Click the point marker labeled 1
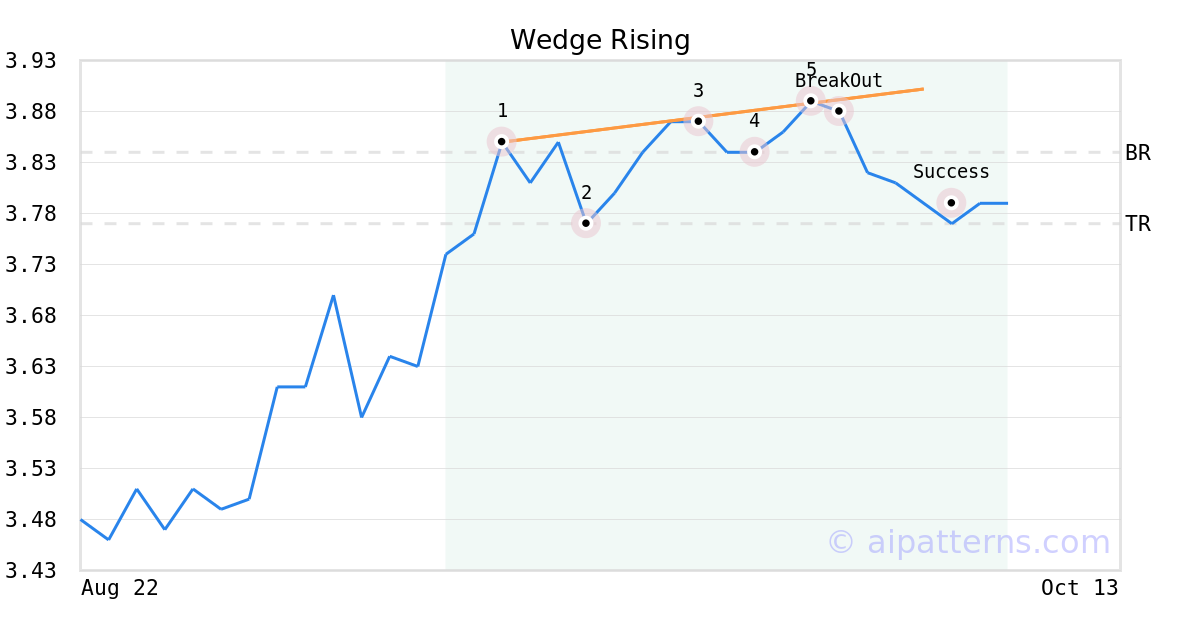Image resolution: width=1200 pixels, height=630 pixels. point(501,141)
